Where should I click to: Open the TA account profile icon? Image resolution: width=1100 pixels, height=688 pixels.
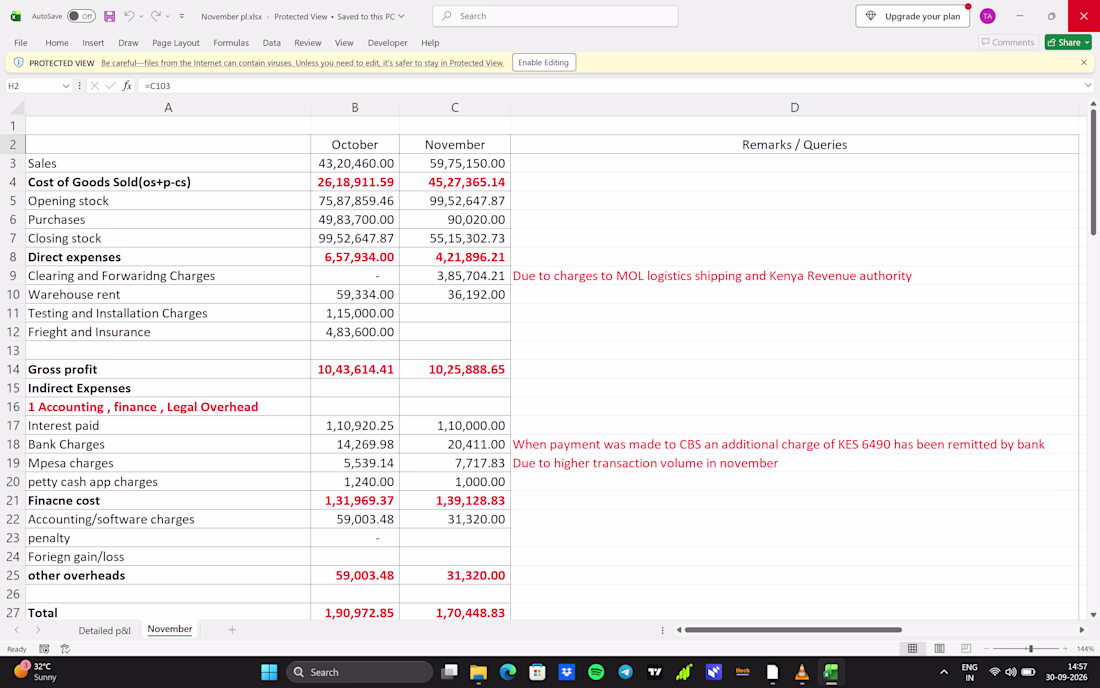click(987, 16)
